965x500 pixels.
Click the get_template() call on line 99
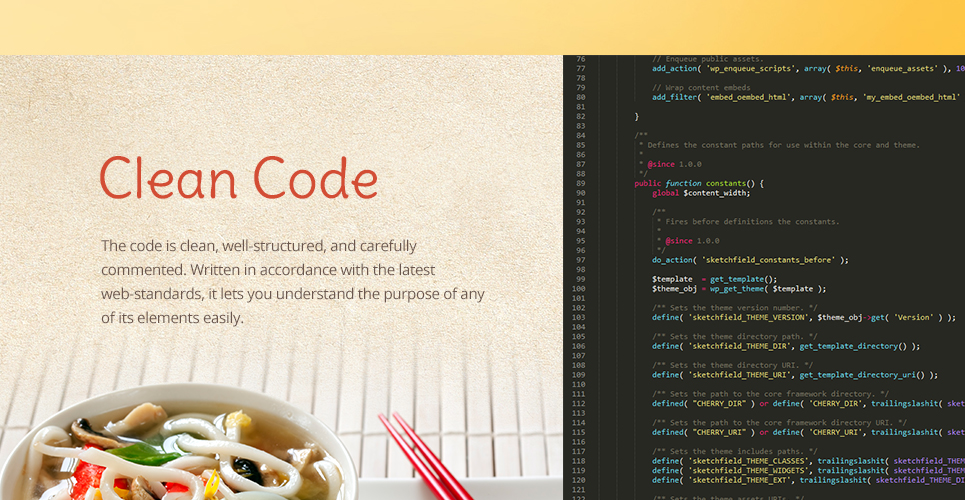(x=743, y=279)
